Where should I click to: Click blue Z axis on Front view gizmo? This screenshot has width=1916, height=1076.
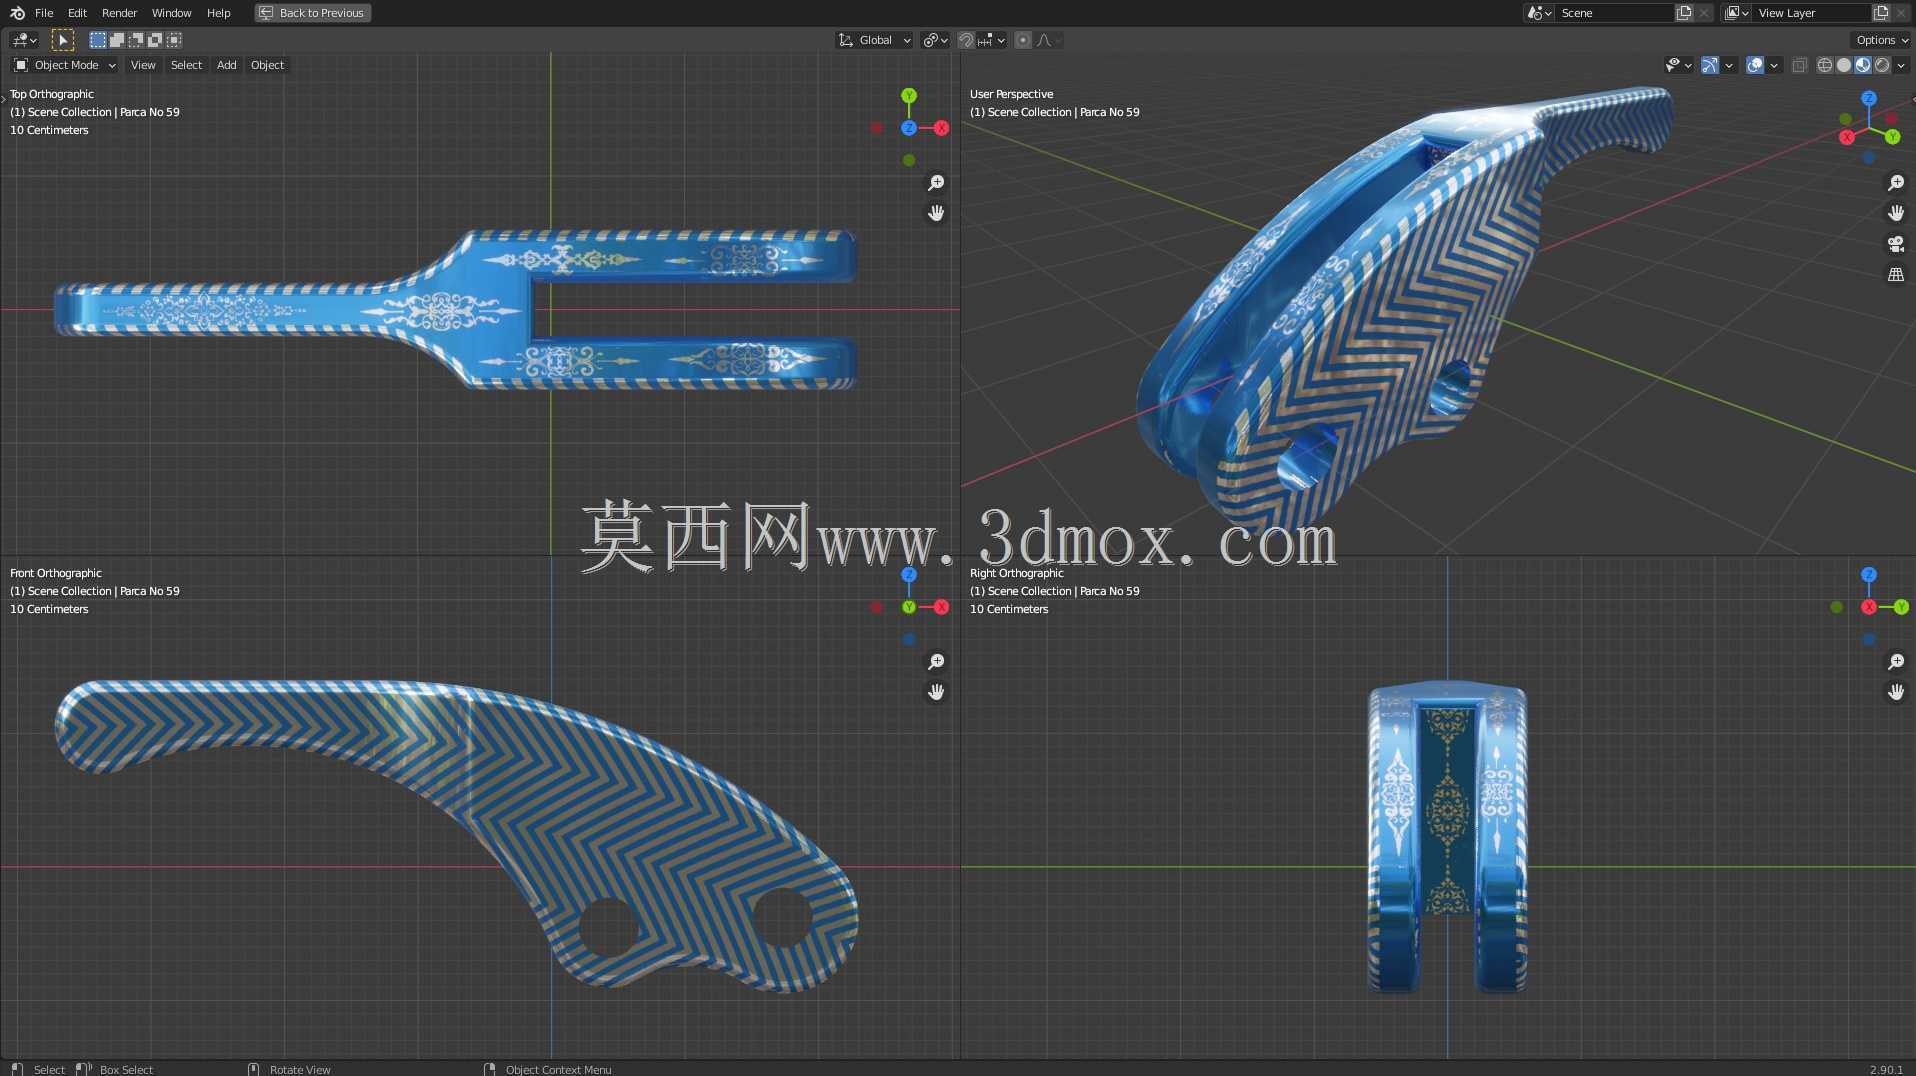909,575
